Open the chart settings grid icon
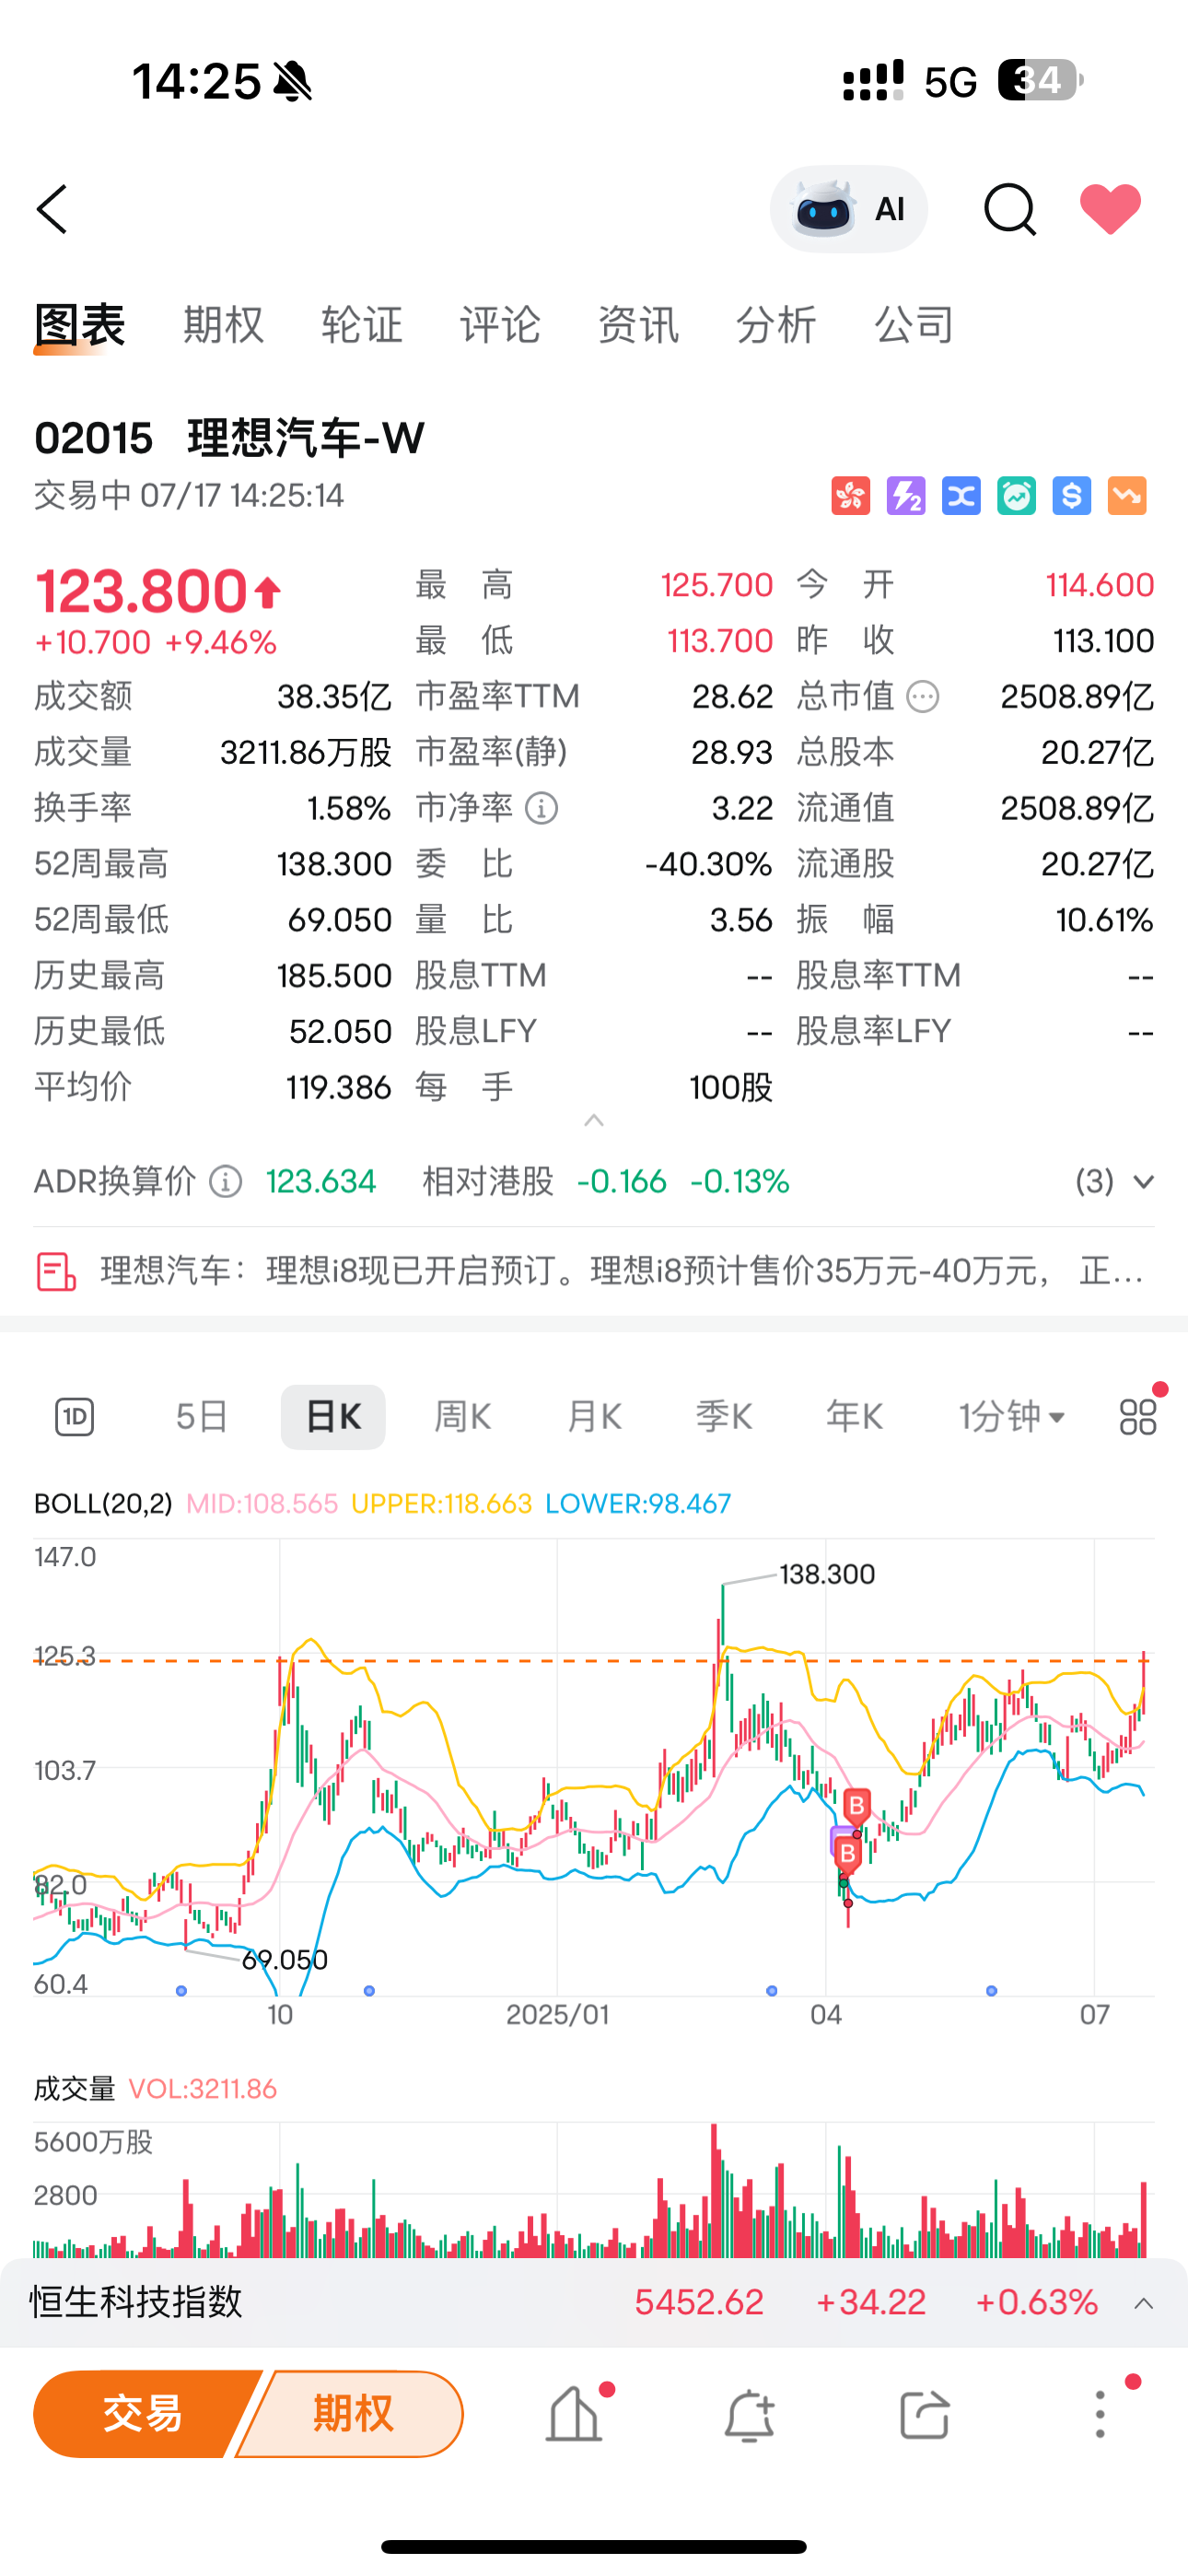This screenshot has width=1188, height=2576. (1138, 1417)
